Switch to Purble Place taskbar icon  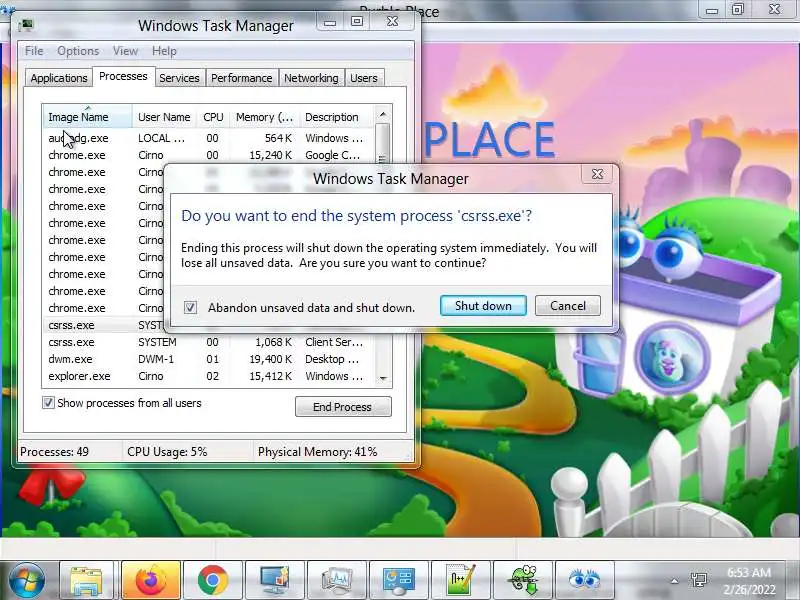[x=584, y=580]
